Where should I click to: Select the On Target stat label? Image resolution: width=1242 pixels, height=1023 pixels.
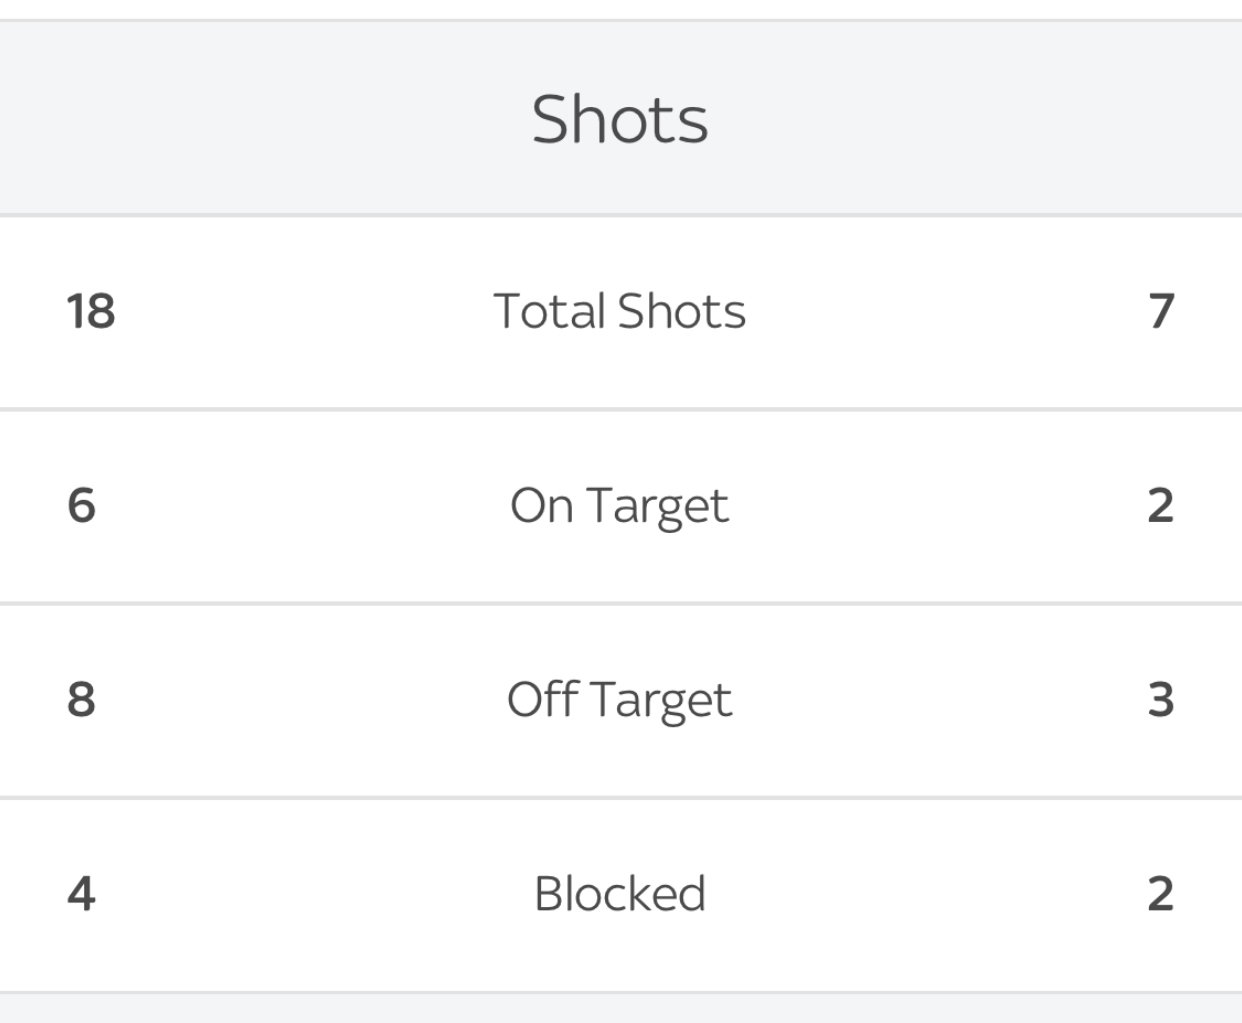[620, 506]
